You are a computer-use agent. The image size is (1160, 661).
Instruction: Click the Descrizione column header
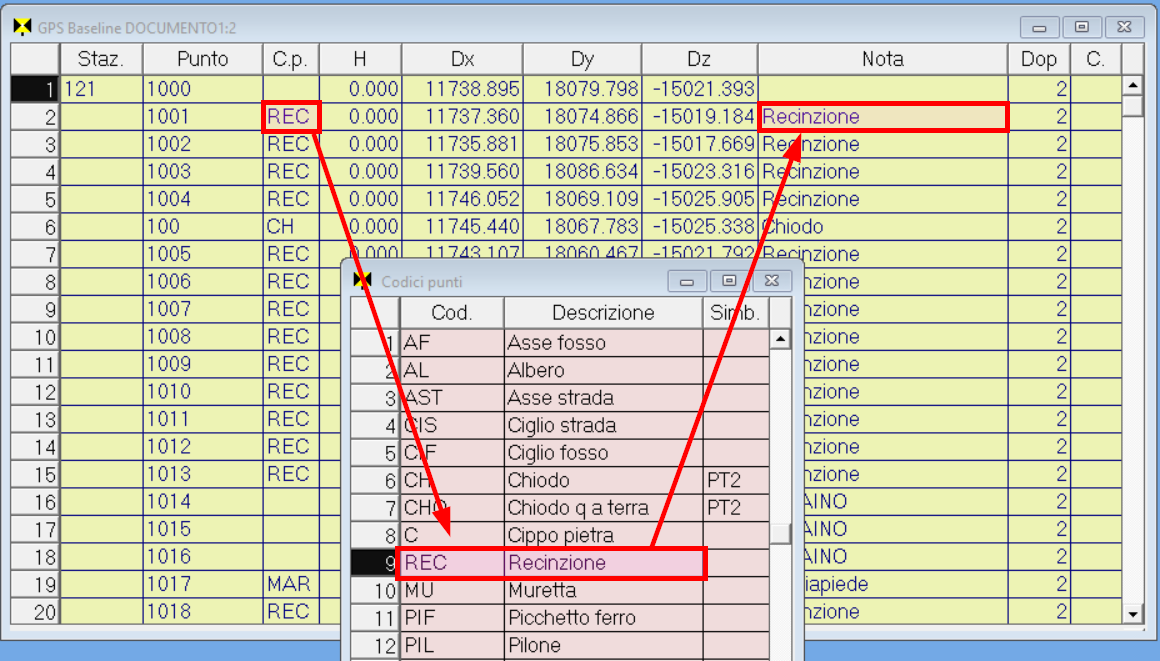603,313
